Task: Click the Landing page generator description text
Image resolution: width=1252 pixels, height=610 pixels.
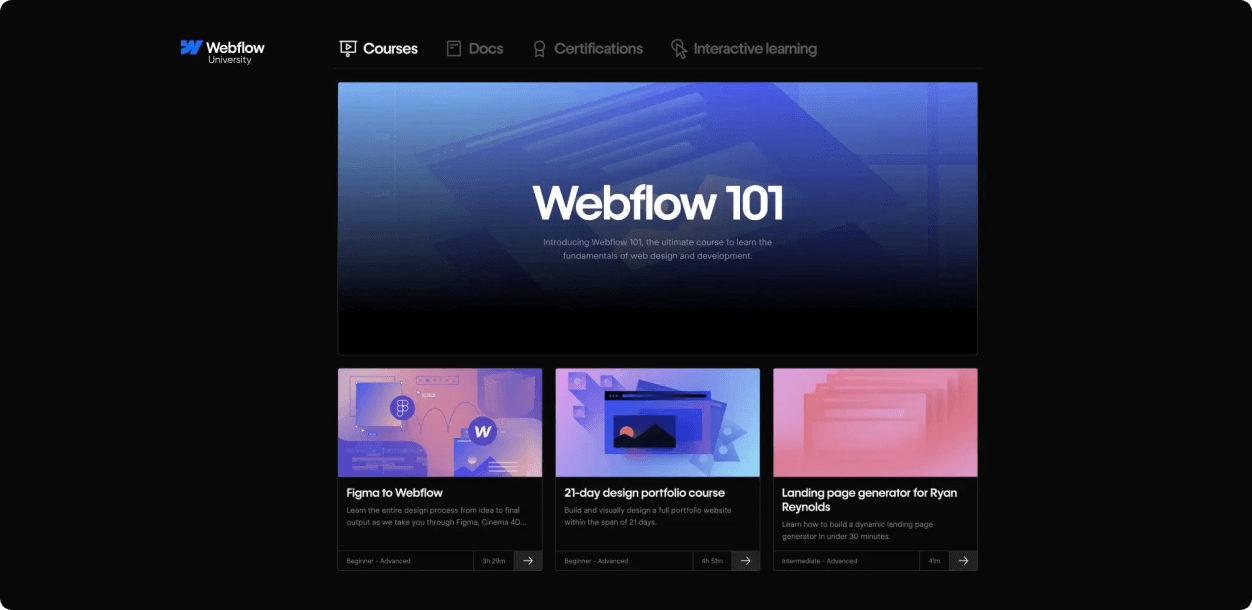Action: (x=857, y=531)
